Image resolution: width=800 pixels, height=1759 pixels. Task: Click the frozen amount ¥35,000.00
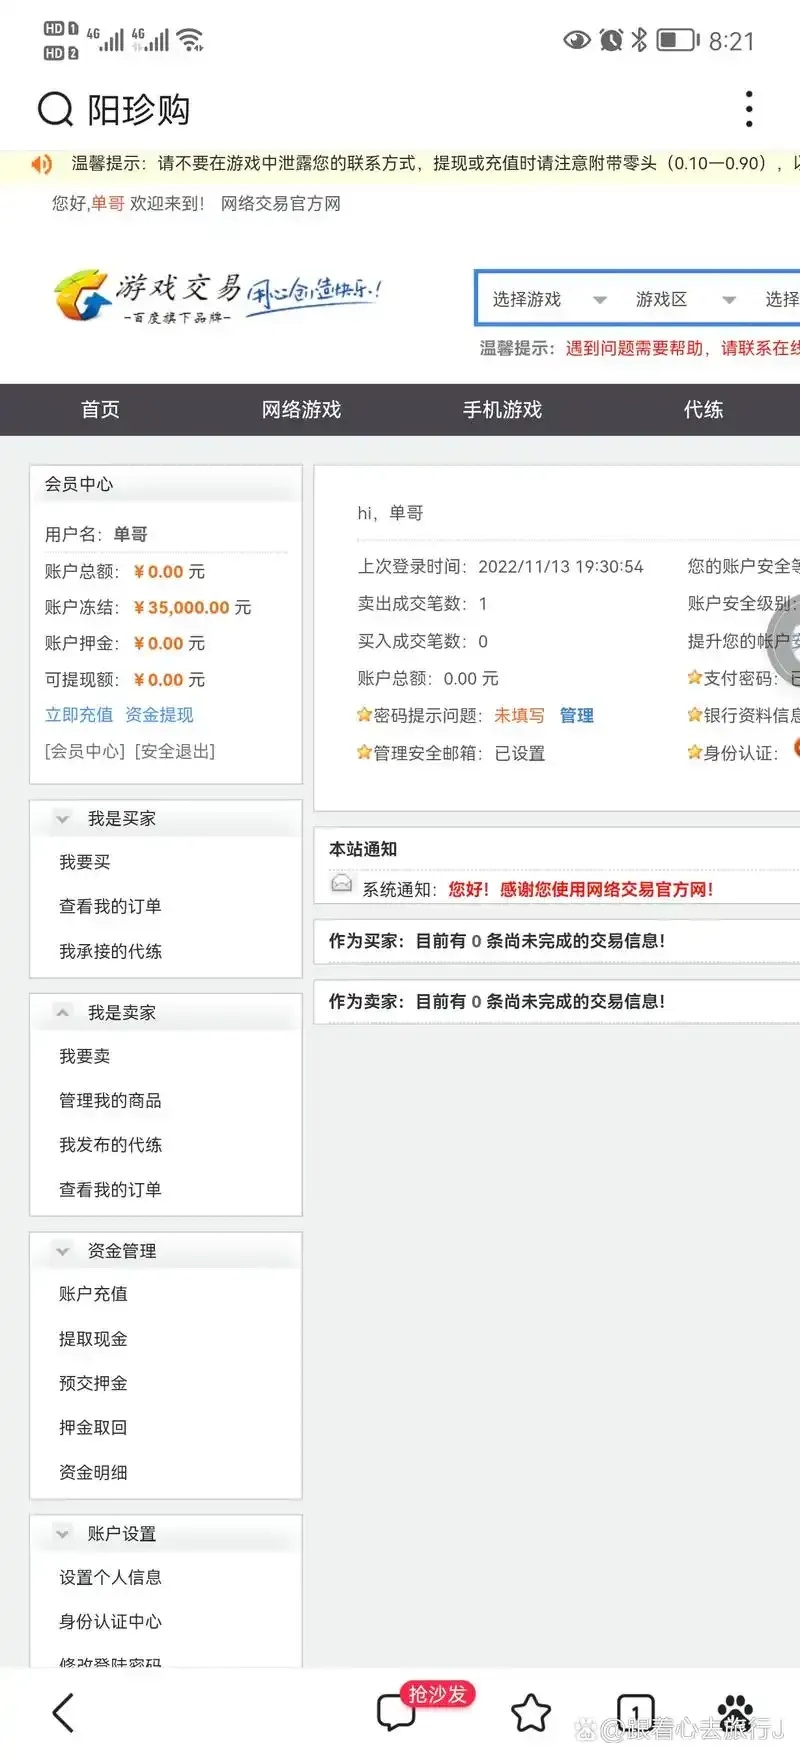182,607
